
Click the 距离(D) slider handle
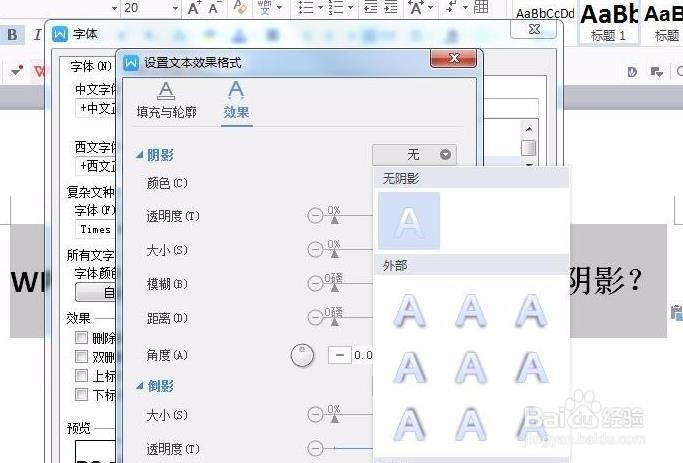(335, 322)
